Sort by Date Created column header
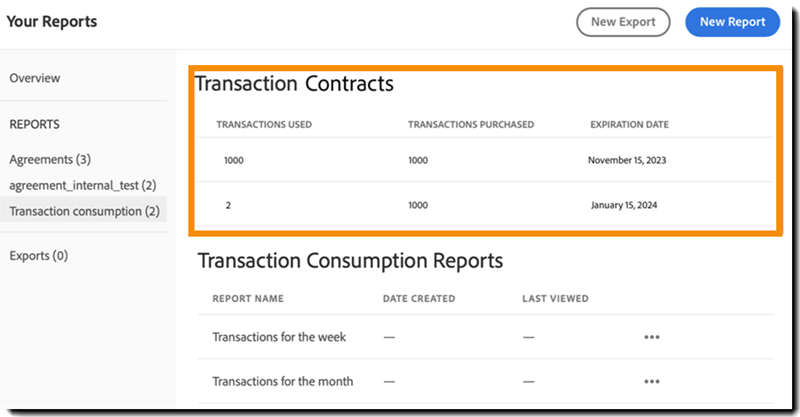 click(419, 298)
